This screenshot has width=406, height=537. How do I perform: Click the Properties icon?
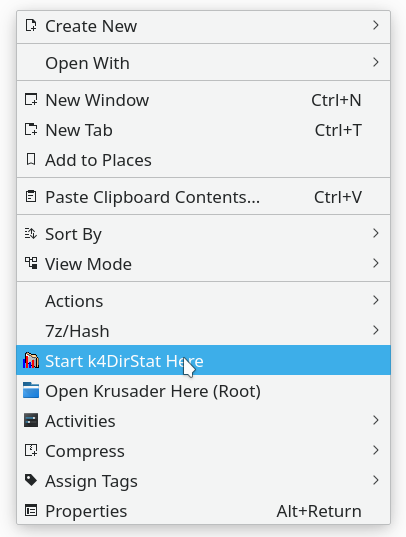[31, 511]
